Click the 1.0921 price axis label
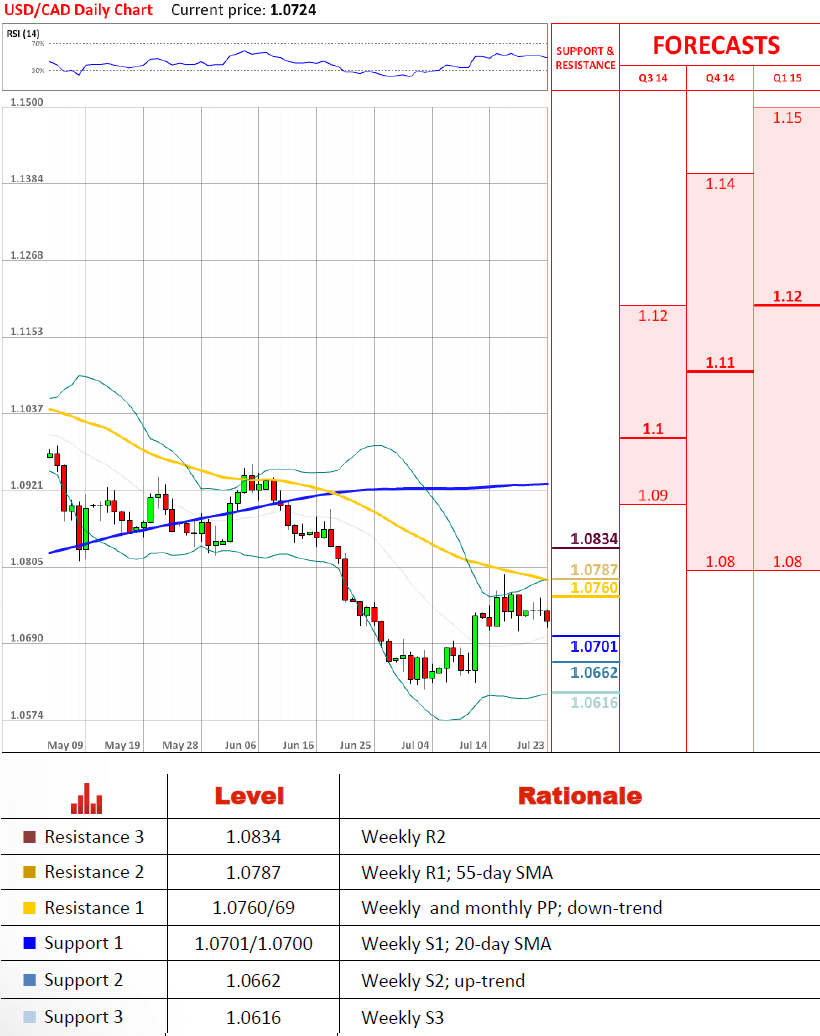The width and height of the screenshot is (820, 1036). [26, 485]
